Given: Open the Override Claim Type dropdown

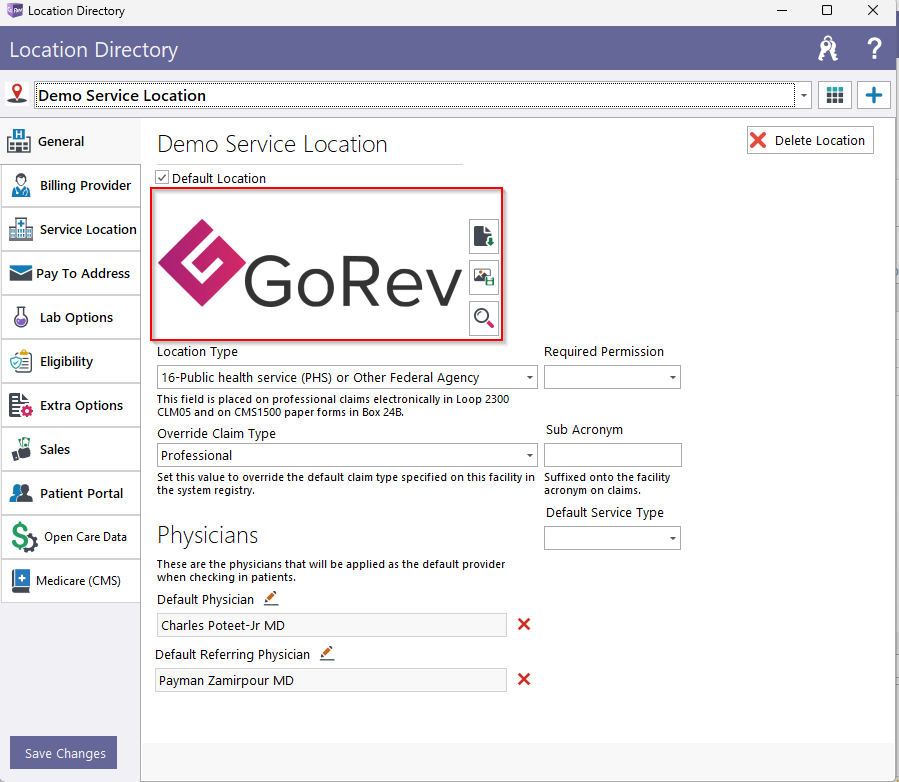Looking at the screenshot, I should [x=347, y=455].
